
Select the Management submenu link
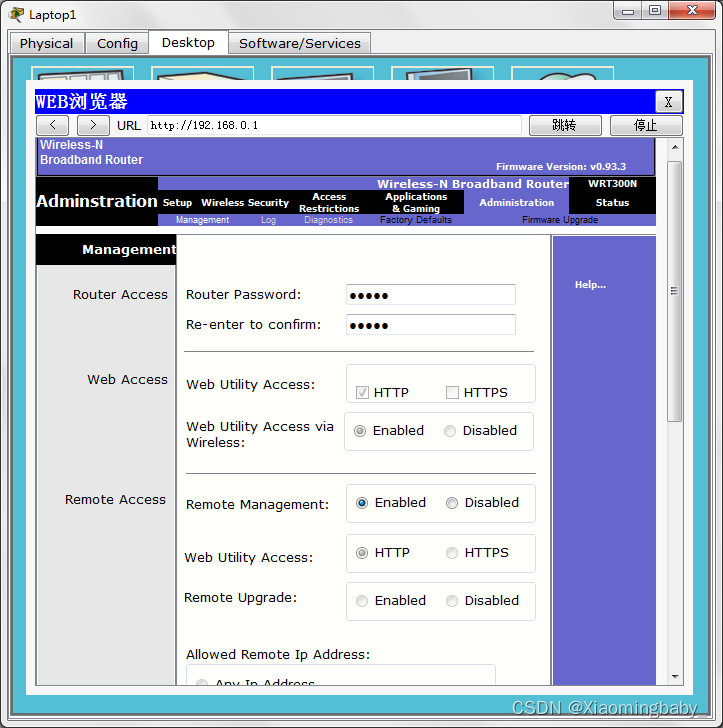pyautogui.click(x=202, y=220)
